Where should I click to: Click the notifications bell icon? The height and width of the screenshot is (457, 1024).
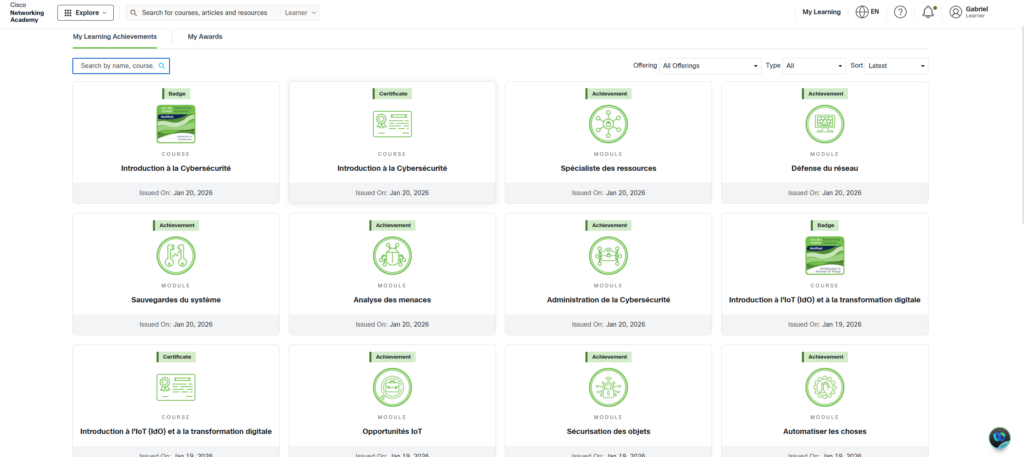[x=928, y=13]
